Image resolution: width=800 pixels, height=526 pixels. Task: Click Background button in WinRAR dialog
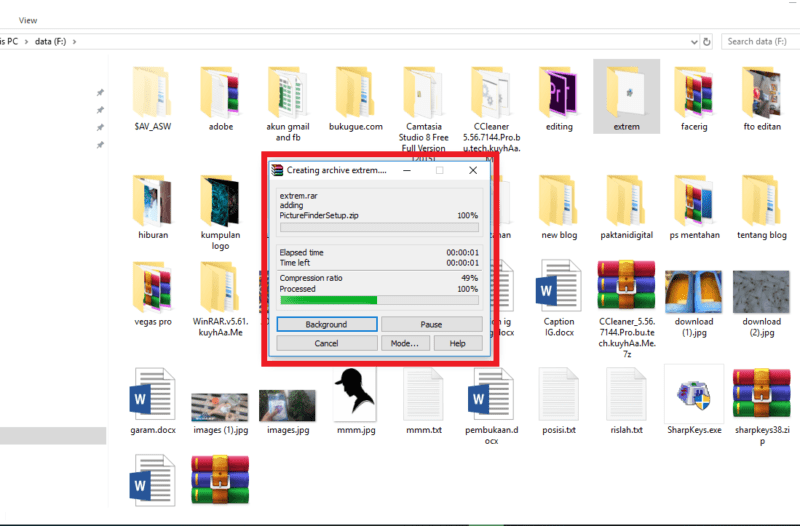pos(327,324)
